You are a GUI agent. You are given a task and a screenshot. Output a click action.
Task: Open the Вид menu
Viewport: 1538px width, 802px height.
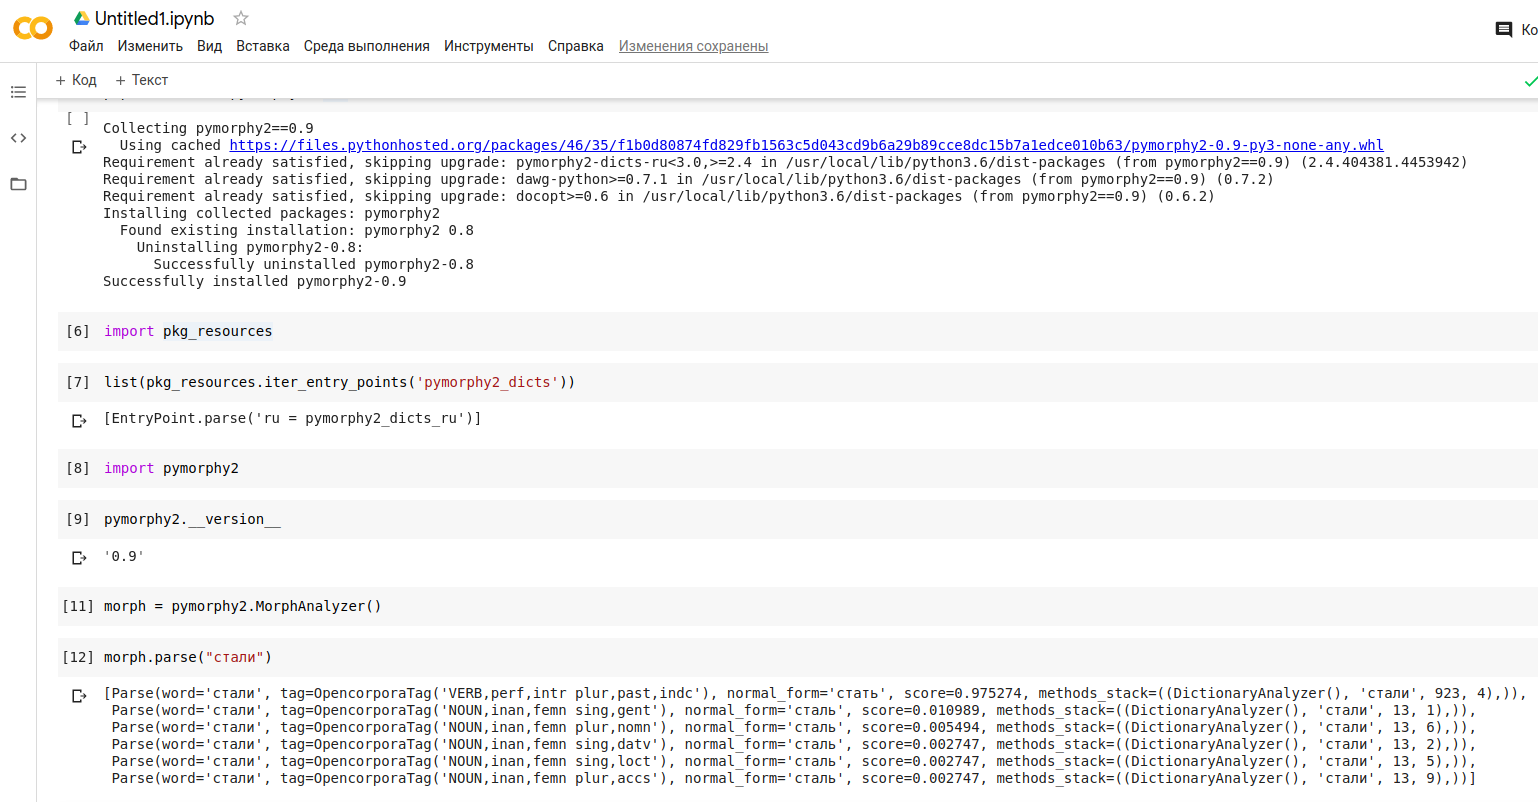click(209, 46)
